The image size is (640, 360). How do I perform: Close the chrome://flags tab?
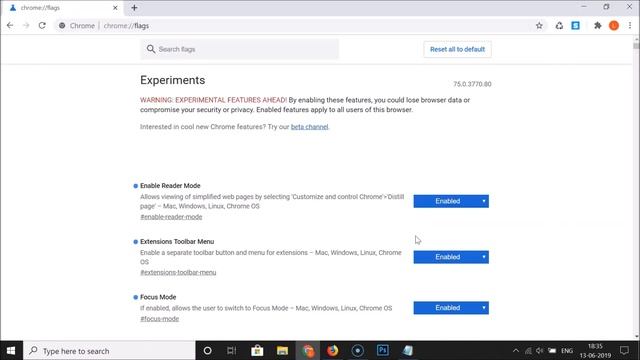coord(115,8)
